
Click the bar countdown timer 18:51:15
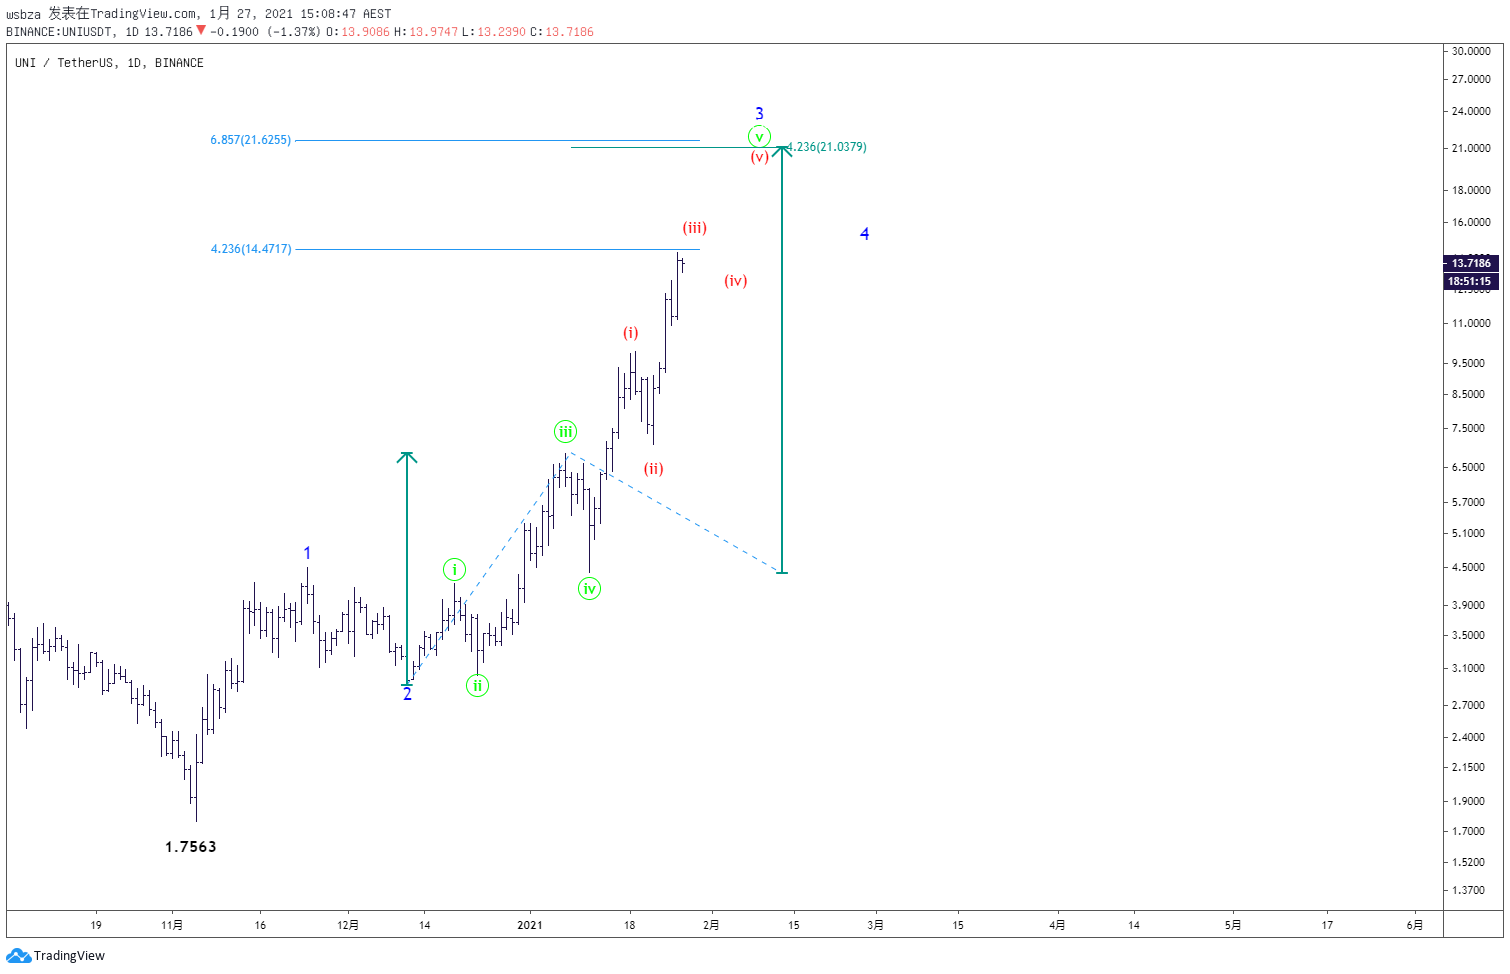[x=1471, y=281]
